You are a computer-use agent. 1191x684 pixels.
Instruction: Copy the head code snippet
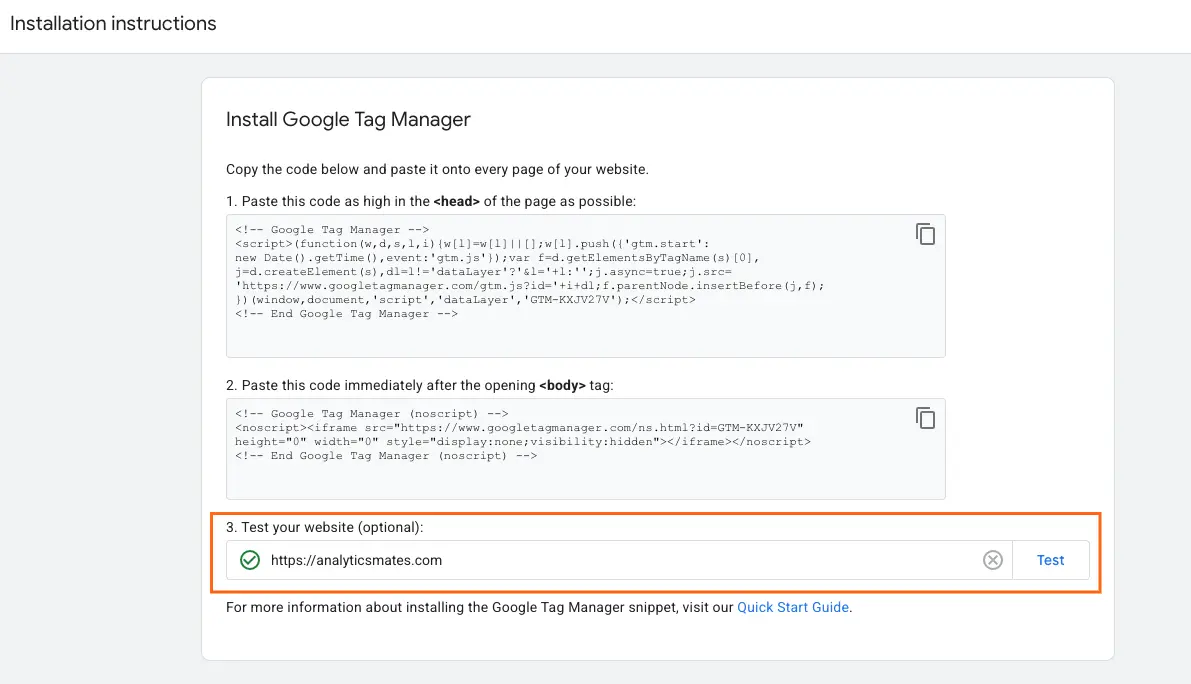coord(925,234)
